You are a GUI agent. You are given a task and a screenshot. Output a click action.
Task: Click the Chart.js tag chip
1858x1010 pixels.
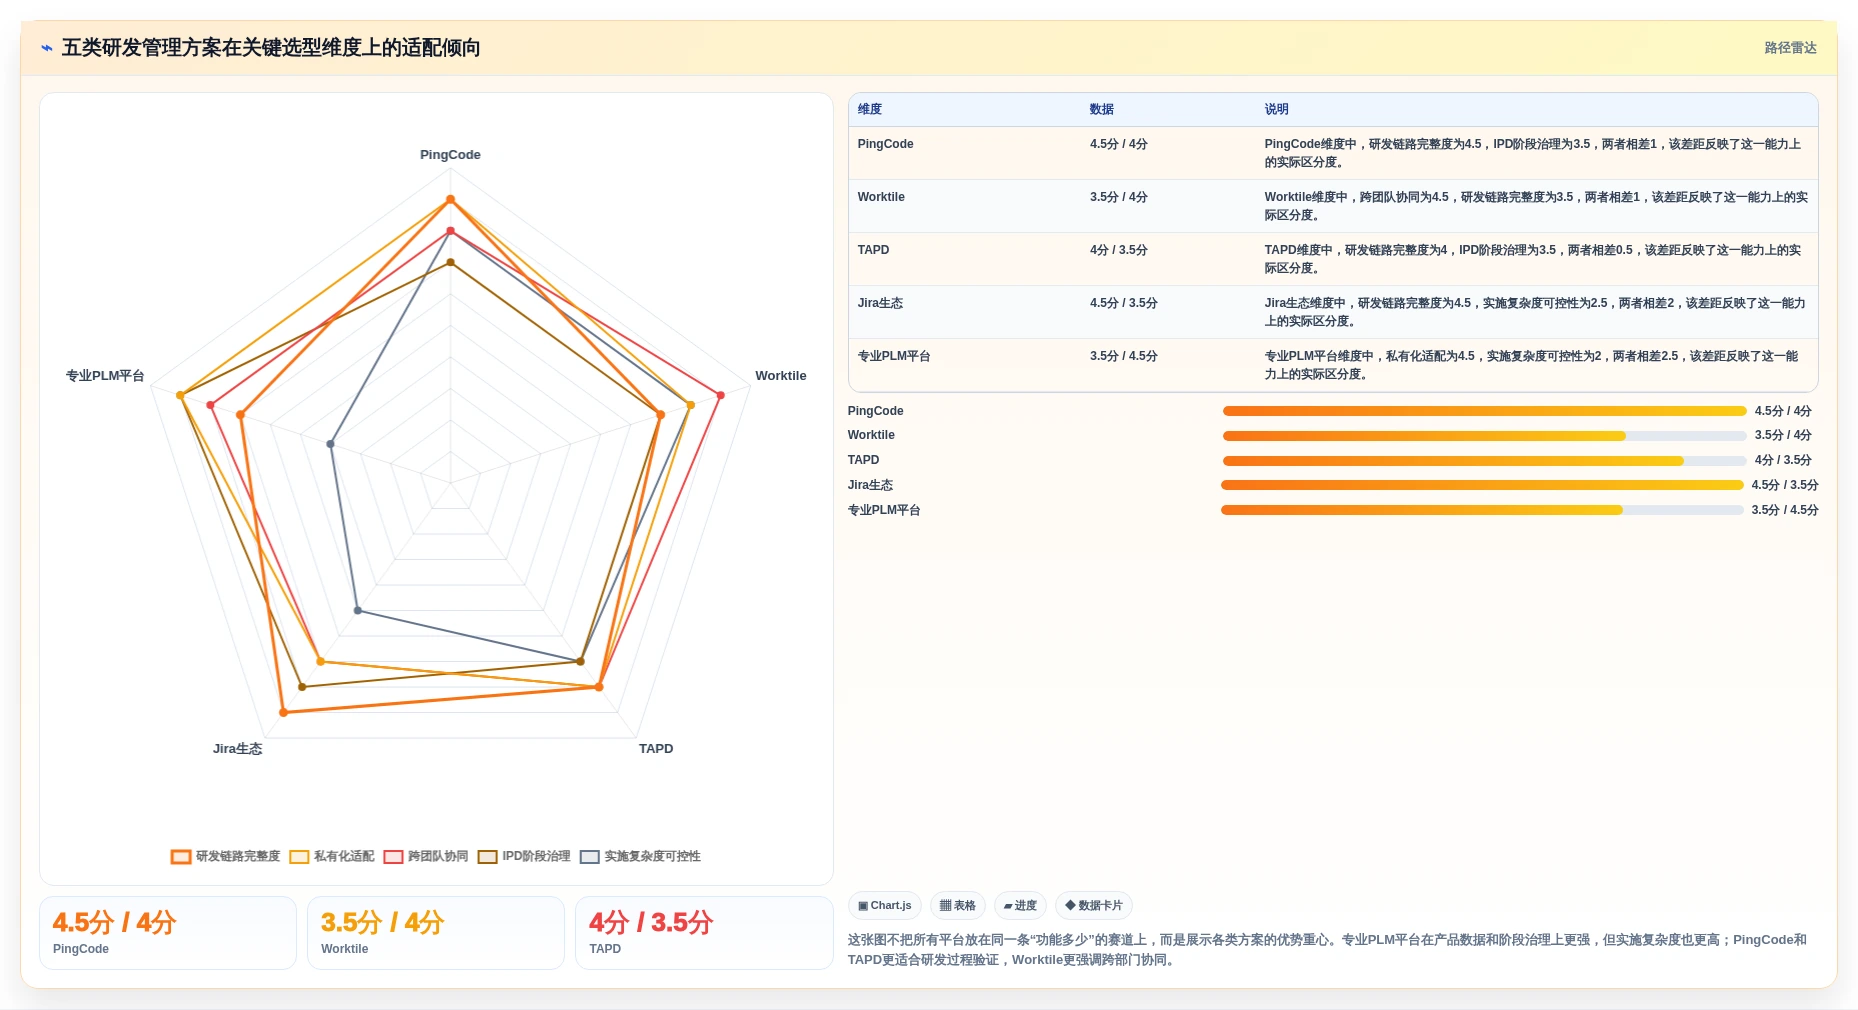(885, 906)
